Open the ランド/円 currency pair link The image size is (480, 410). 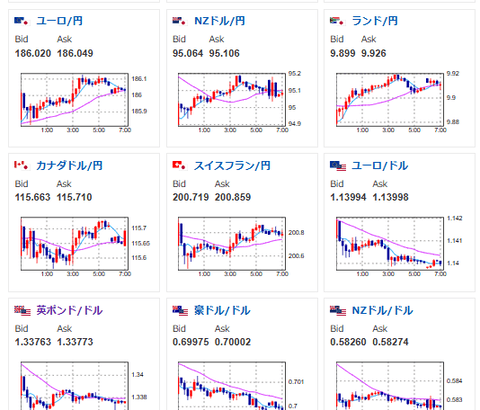(375, 21)
